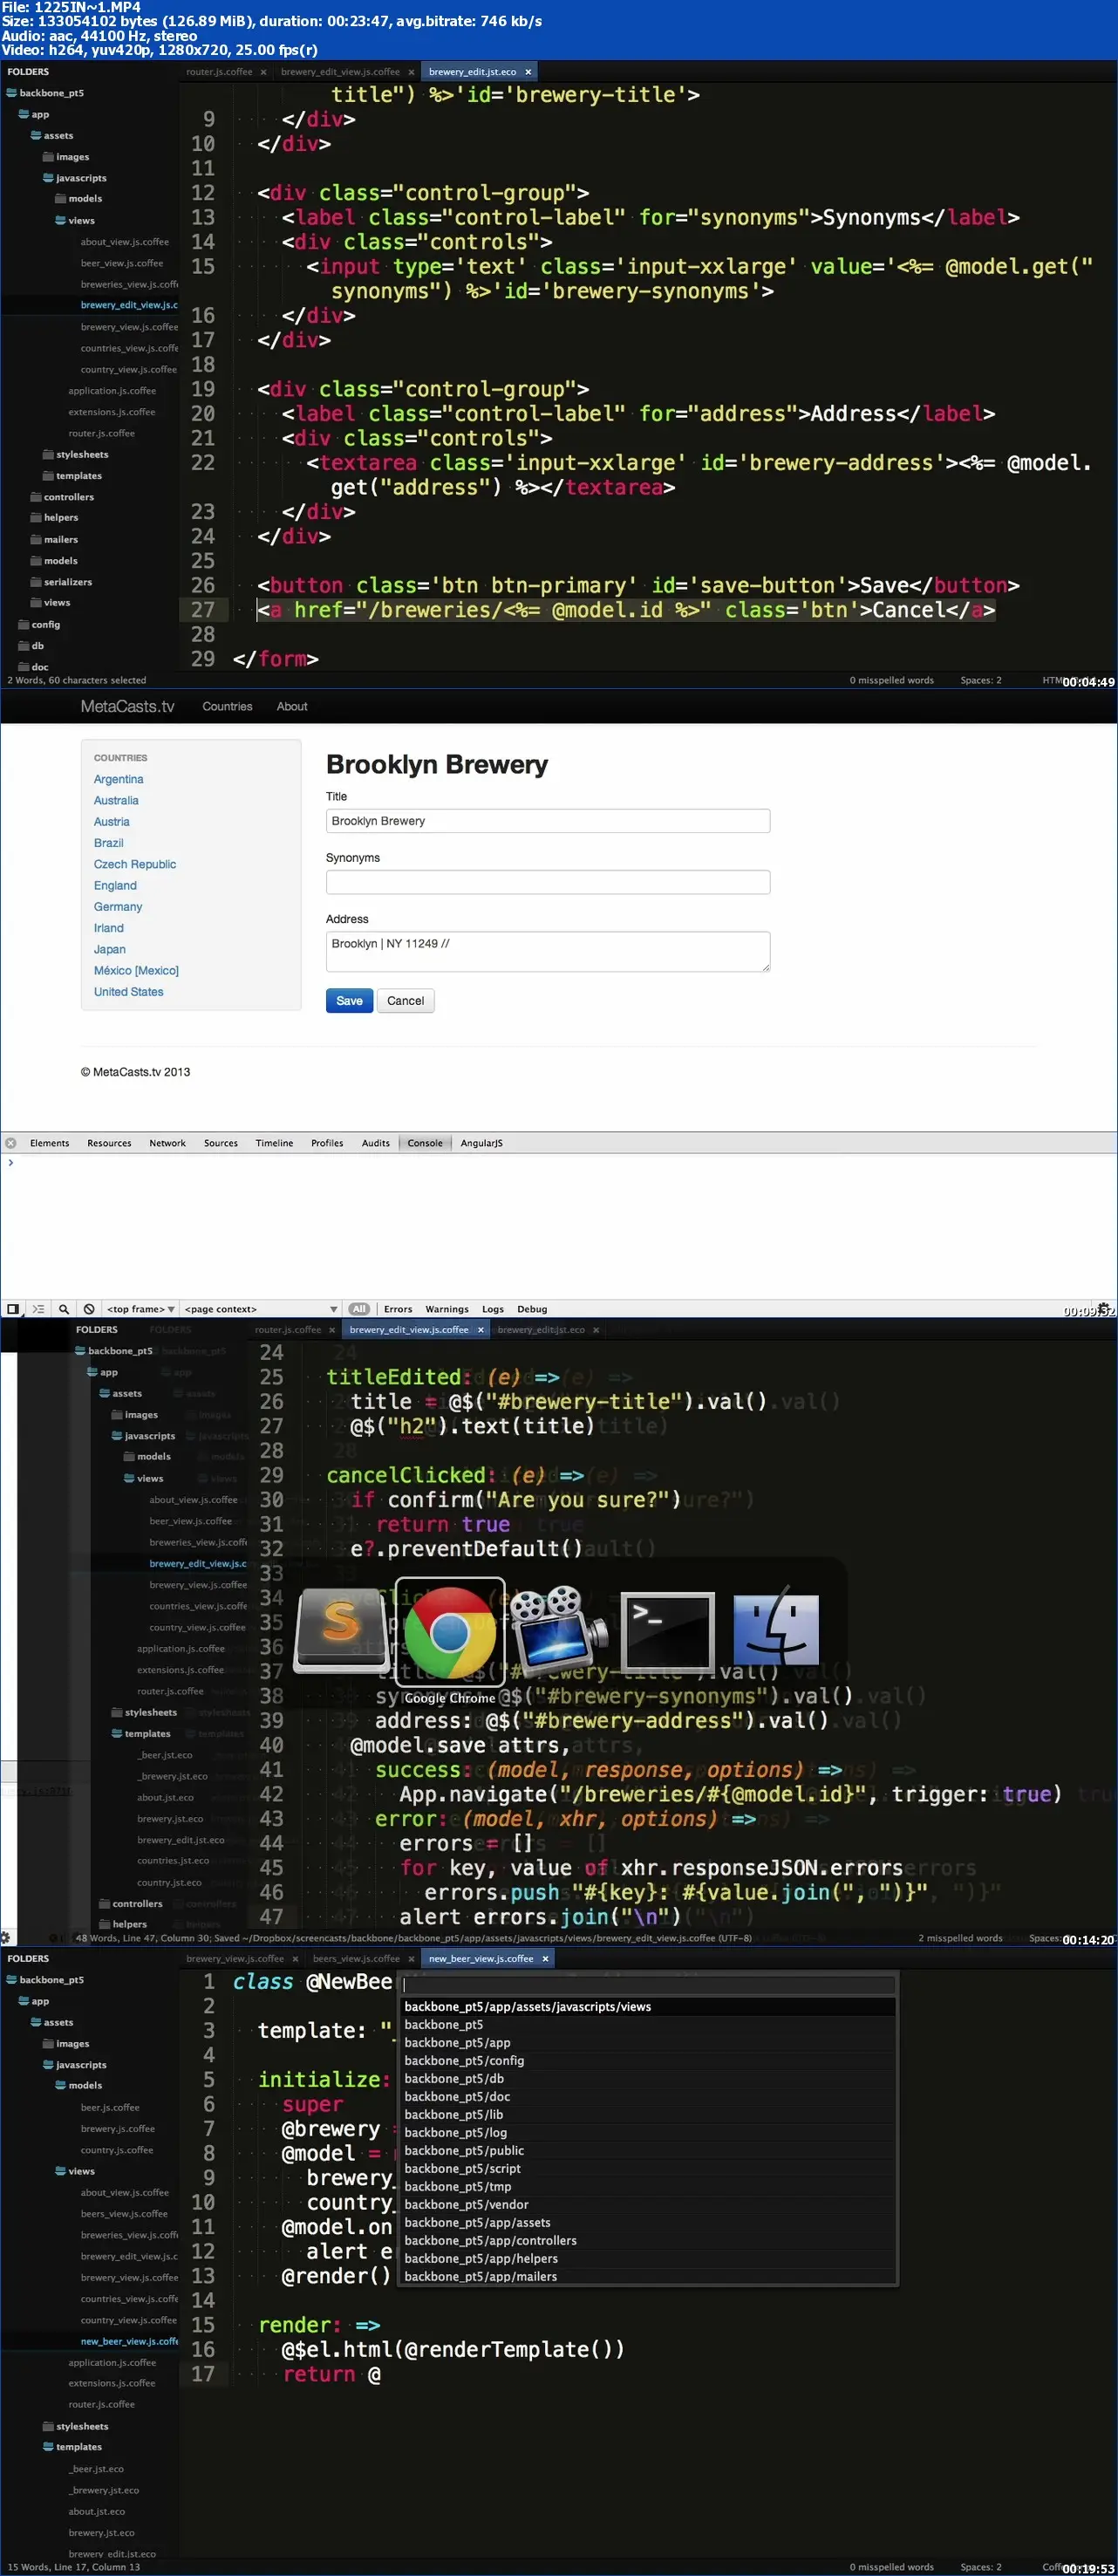Open the Sources tab in DevTools
This screenshot has height=2576, width=1118.
pyautogui.click(x=221, y=1143)
